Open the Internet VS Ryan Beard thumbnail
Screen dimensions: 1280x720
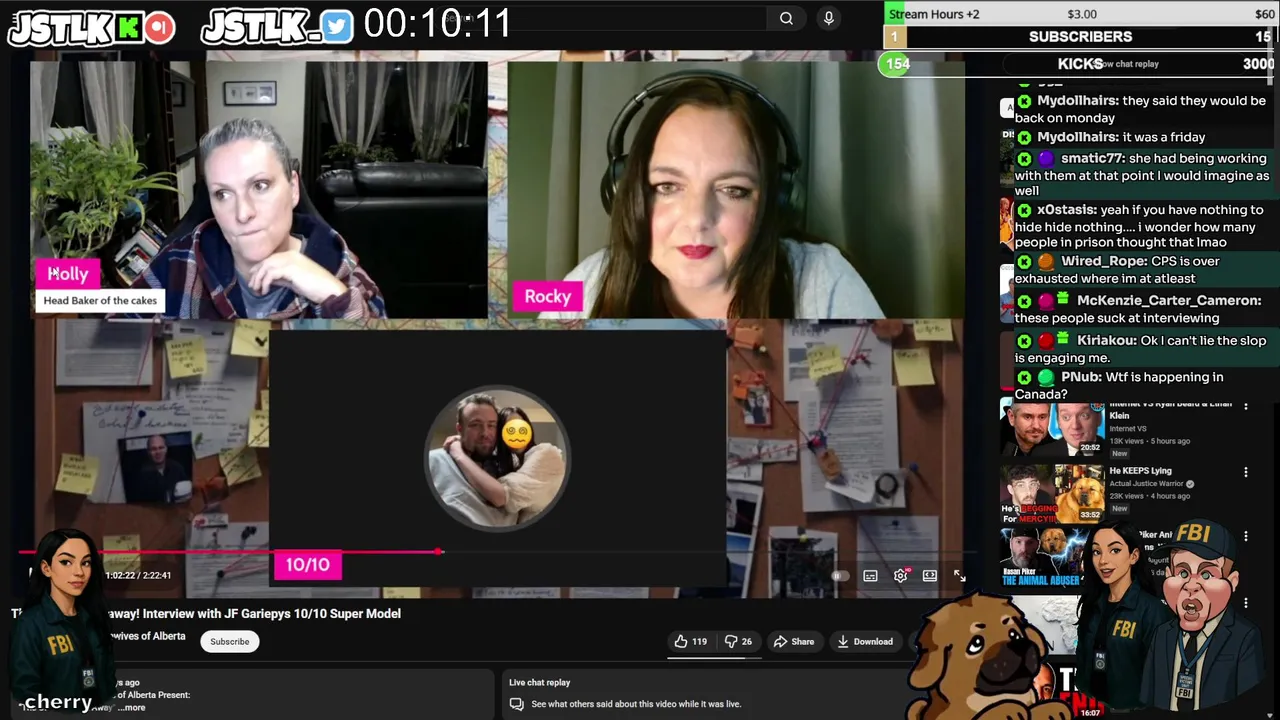coord(1052,427)
